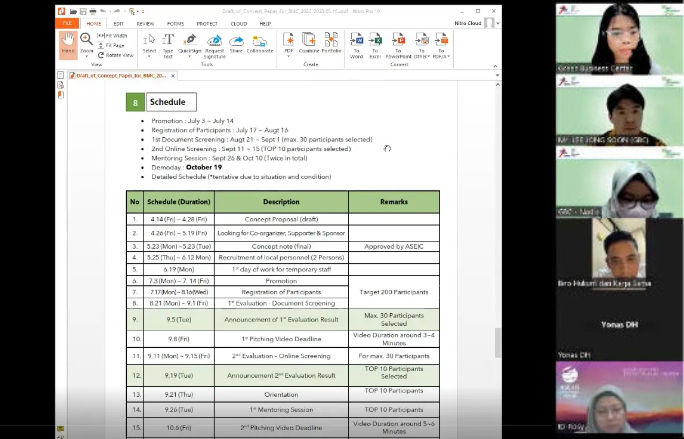Convert document To PowerPoint
The image size is (684, 439).
(398, 43)
